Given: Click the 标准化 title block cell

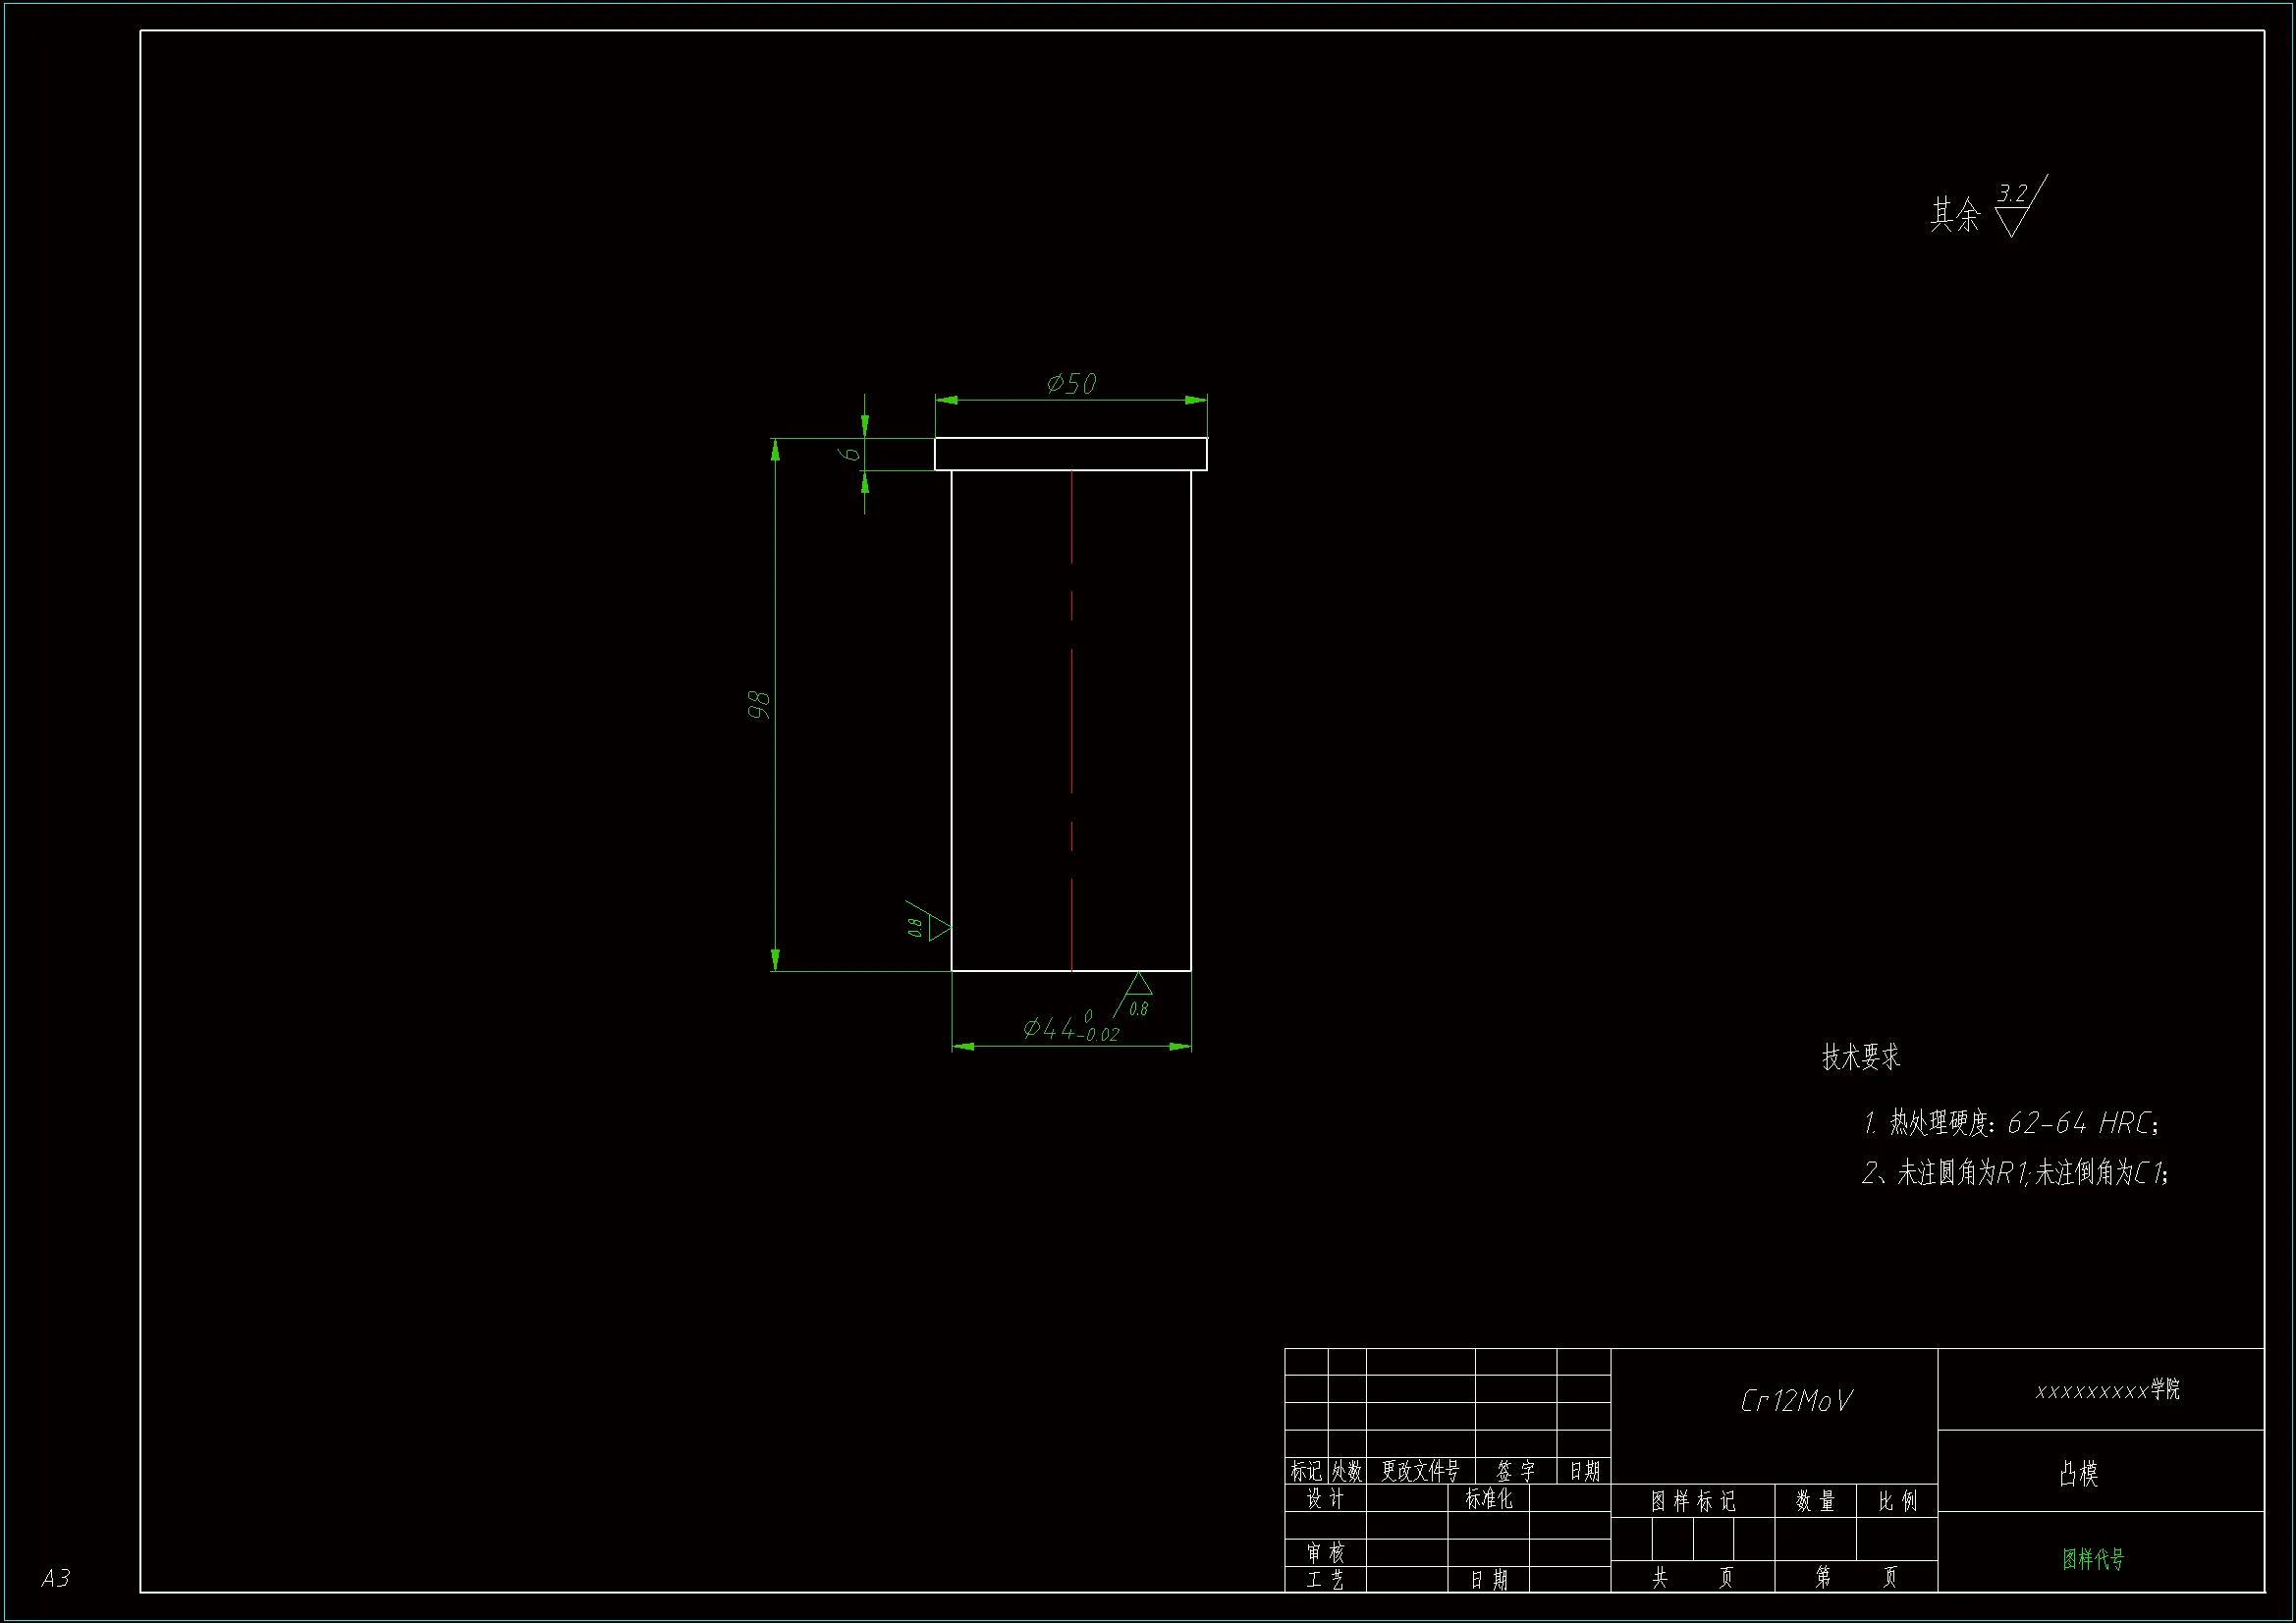Looking at the screenshot, I should pos(1488,1498).
